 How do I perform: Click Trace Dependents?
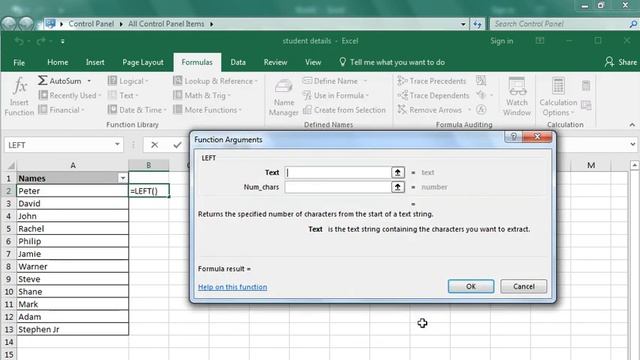point(433,96)
